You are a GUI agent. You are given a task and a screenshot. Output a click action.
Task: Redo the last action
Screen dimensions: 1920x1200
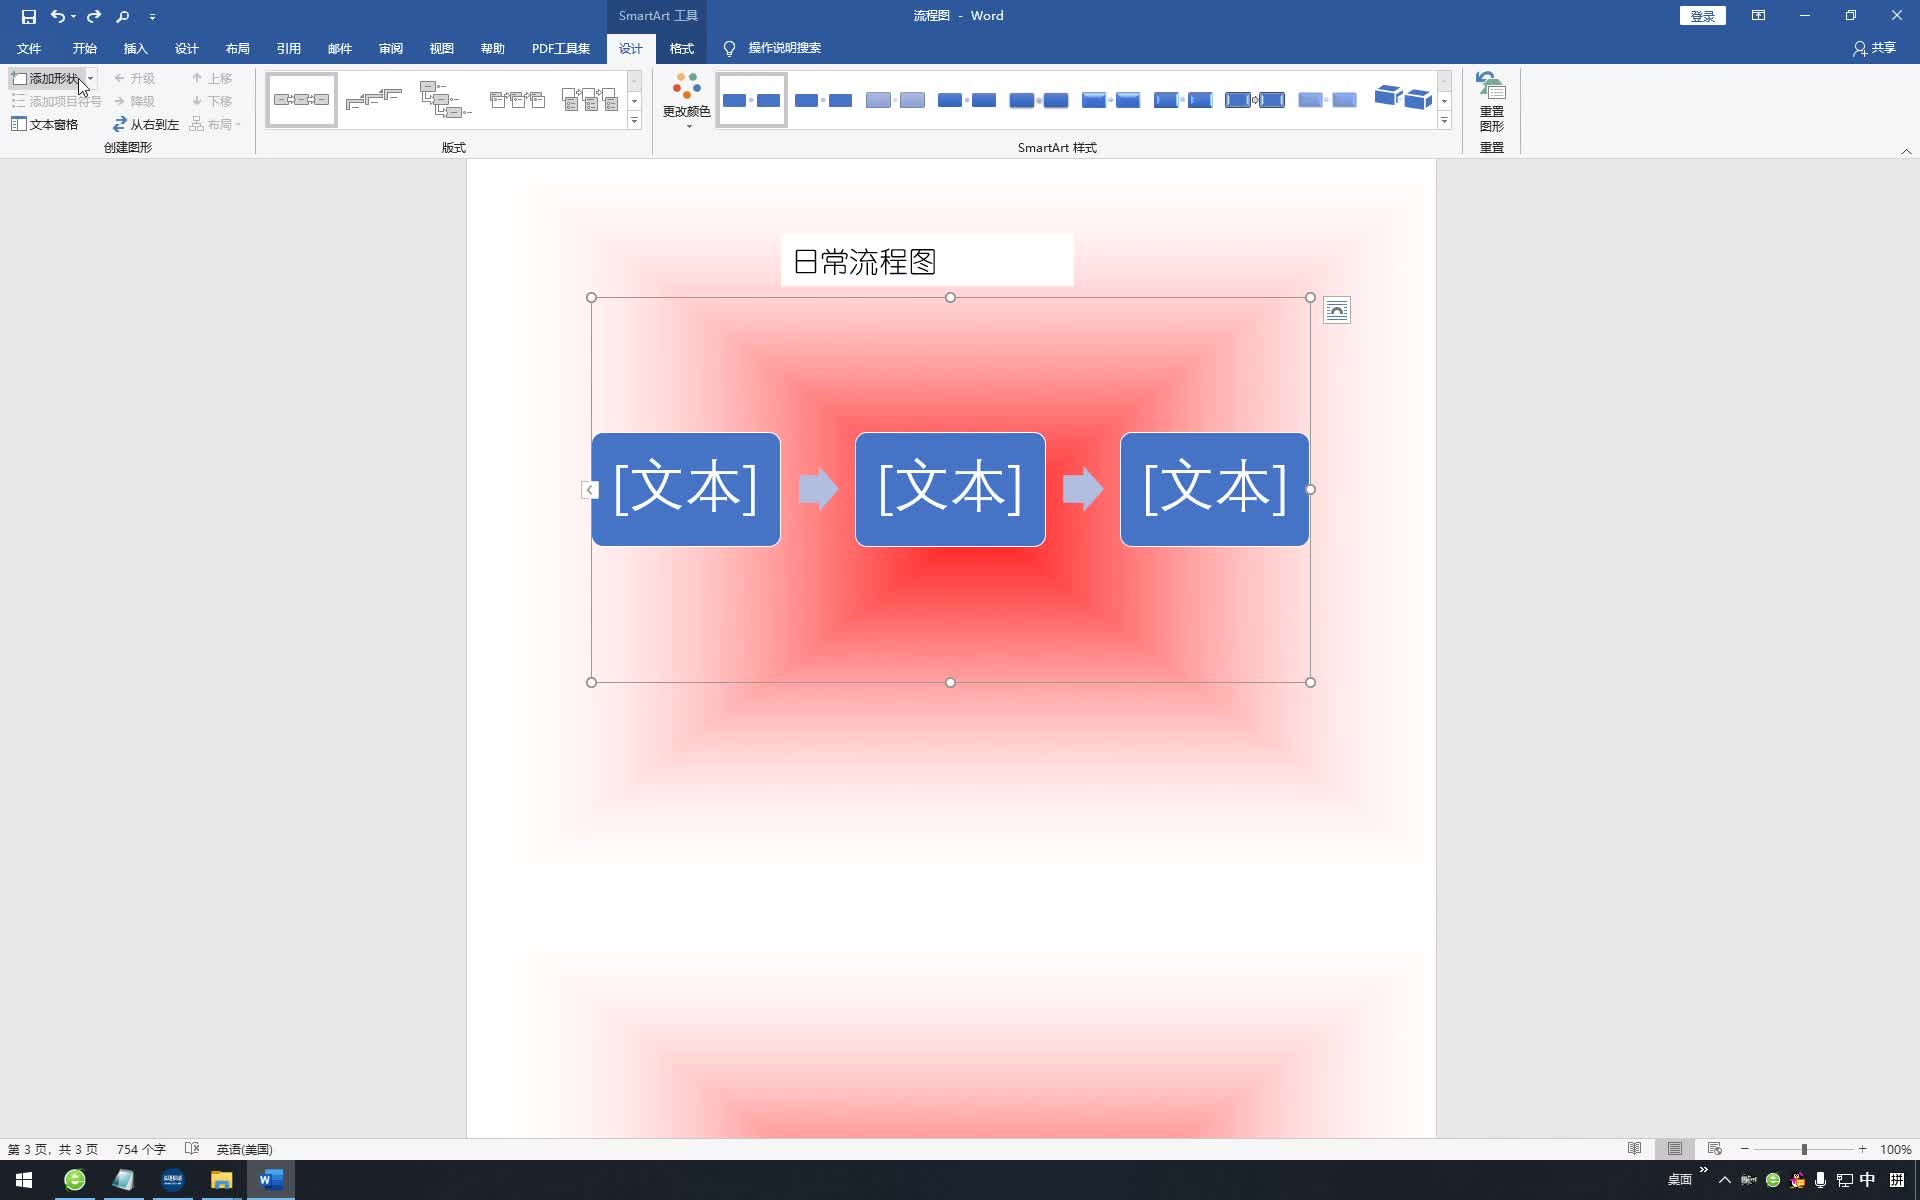pos(94,16)
